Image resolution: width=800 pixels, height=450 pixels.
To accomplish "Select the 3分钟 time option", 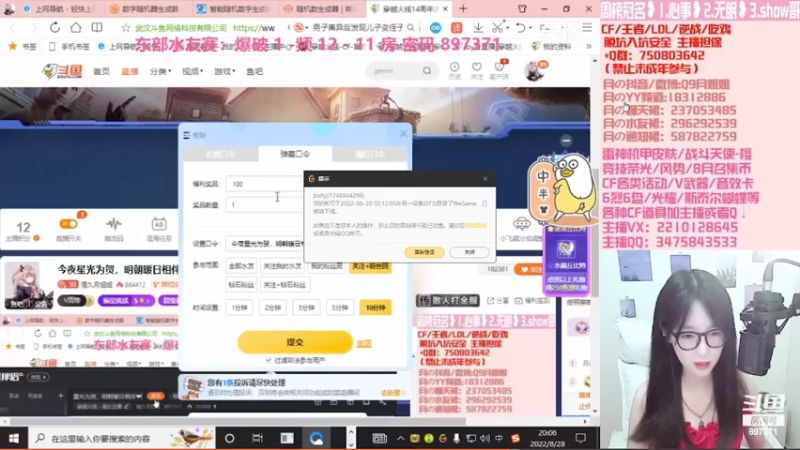I will click(306, 308).
